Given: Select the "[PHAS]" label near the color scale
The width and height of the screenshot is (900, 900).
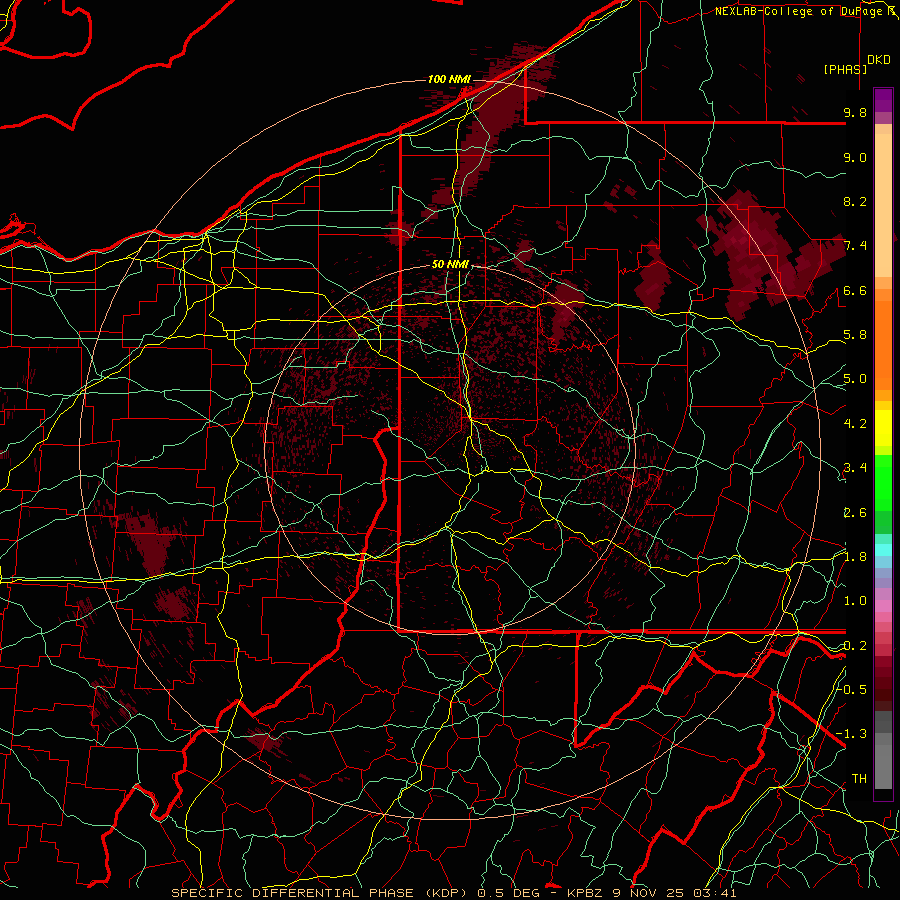Looking at the screenshot, I should coord(845,69).
